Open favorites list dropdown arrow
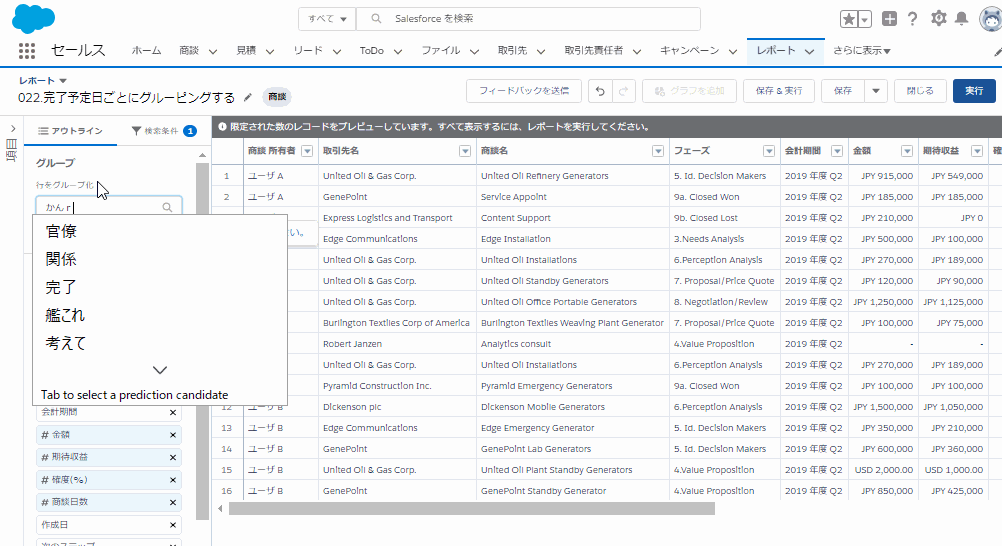 click(865, 19)
